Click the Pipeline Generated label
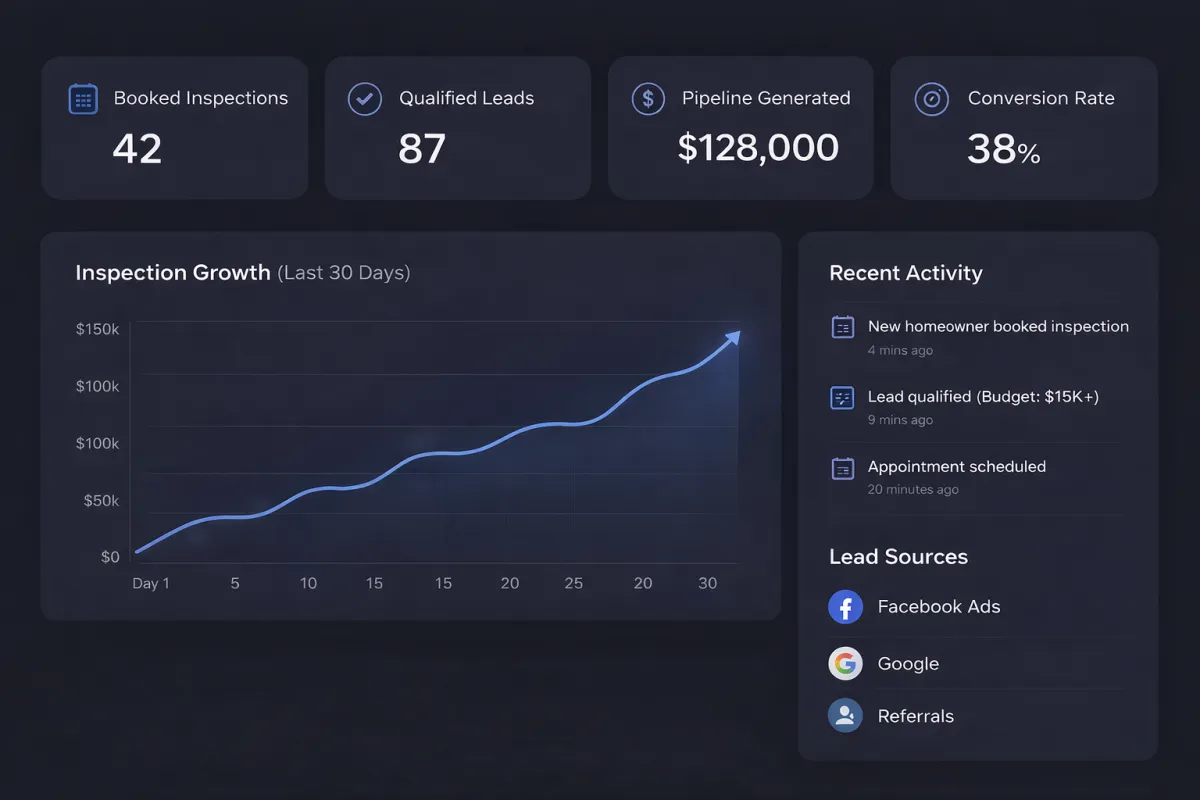1200x800 pixels. [x=766, y=98]
